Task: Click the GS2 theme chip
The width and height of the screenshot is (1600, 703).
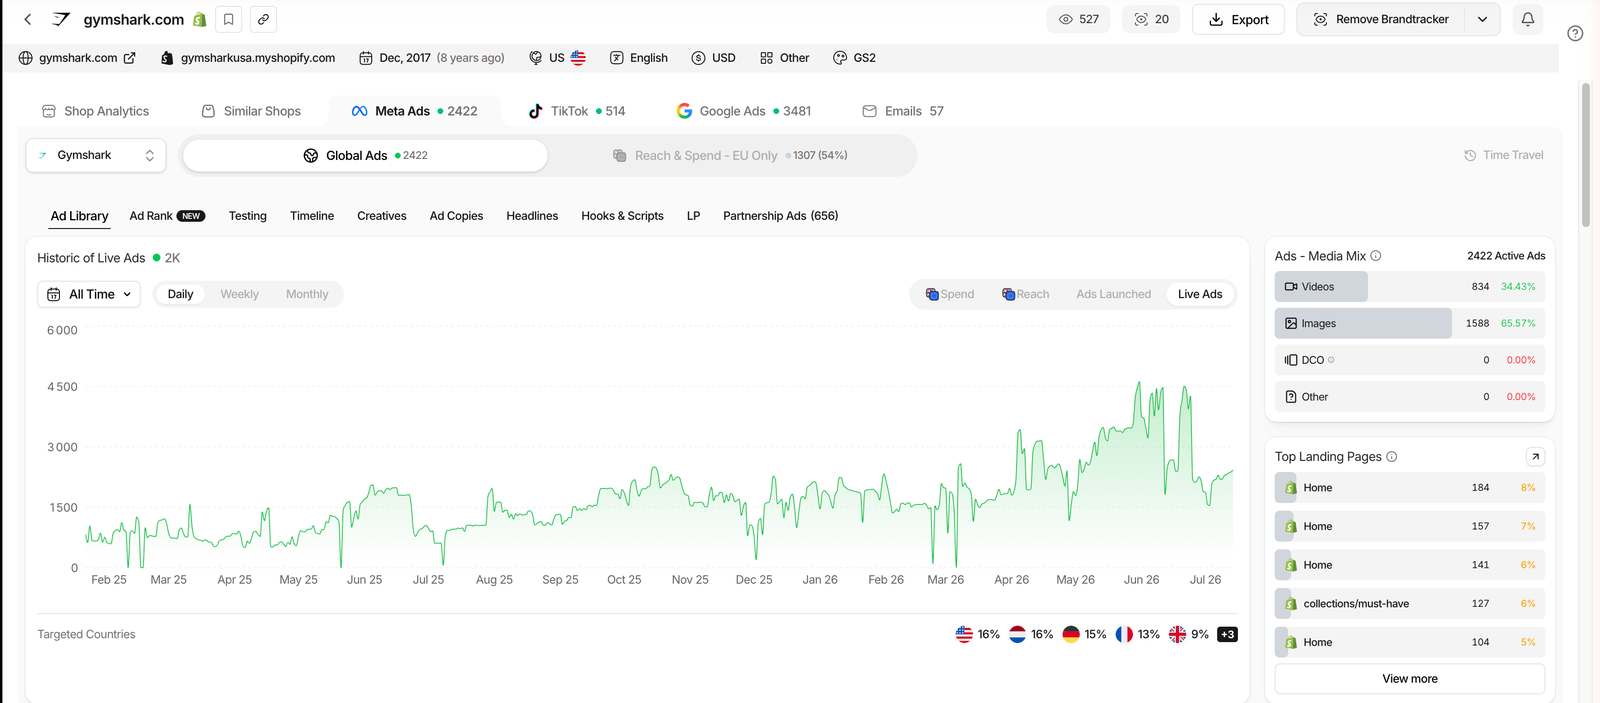Action: point(854,58)
